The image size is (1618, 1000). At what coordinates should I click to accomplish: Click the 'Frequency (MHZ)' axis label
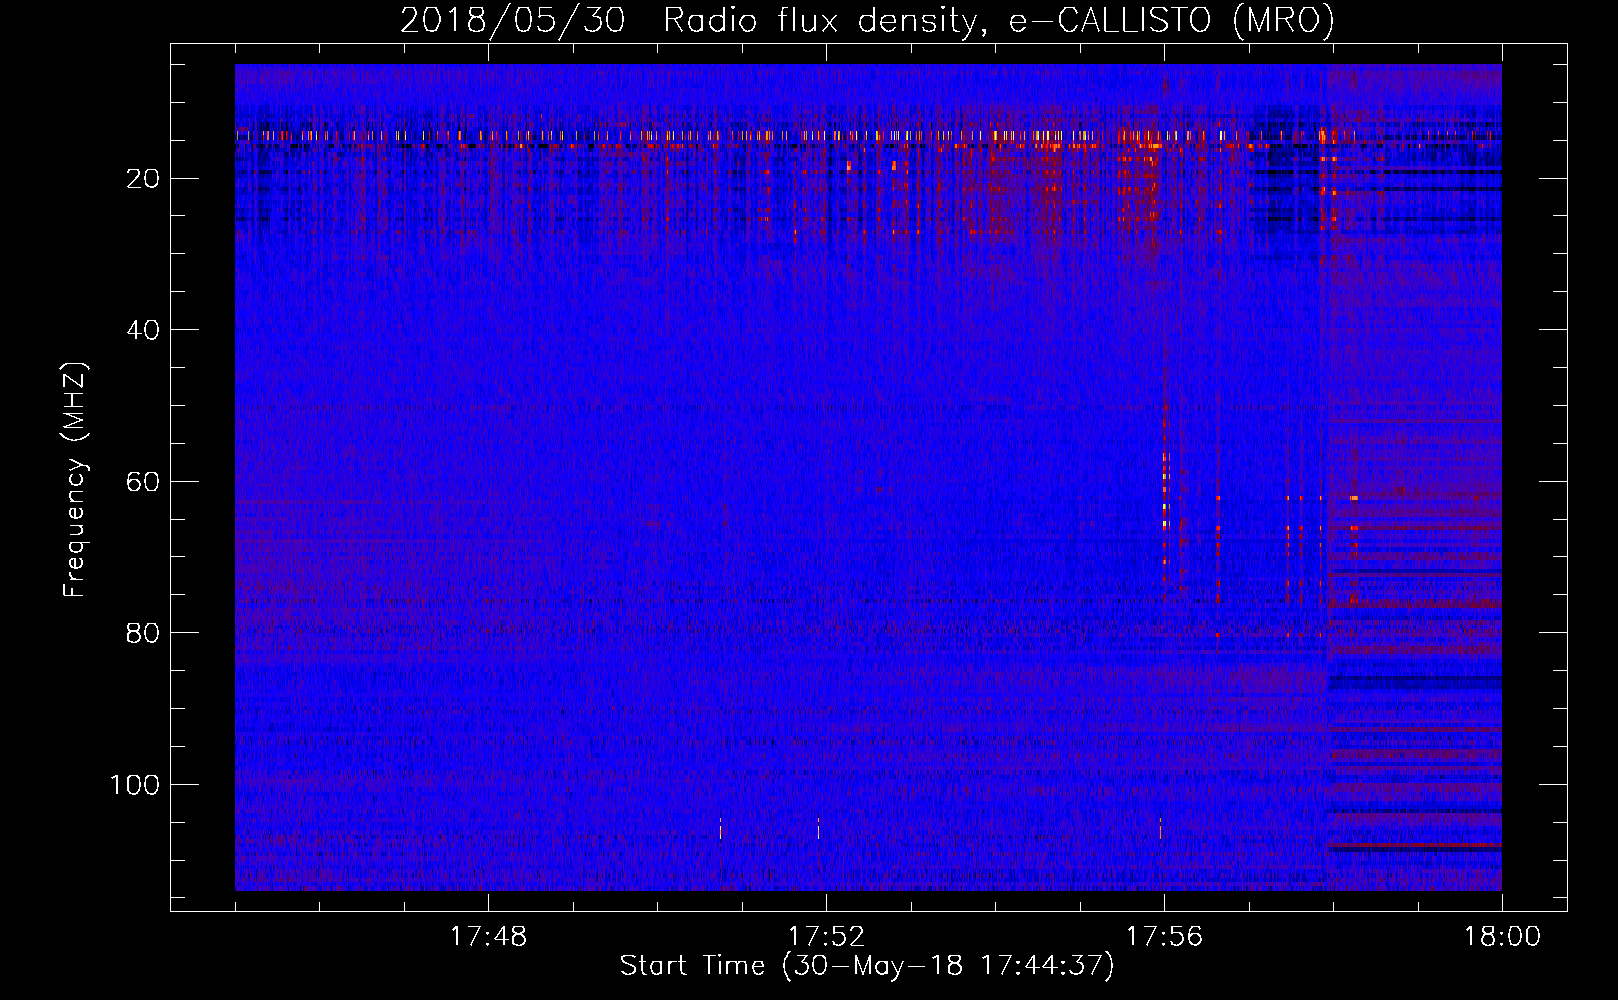click(75, 479)
